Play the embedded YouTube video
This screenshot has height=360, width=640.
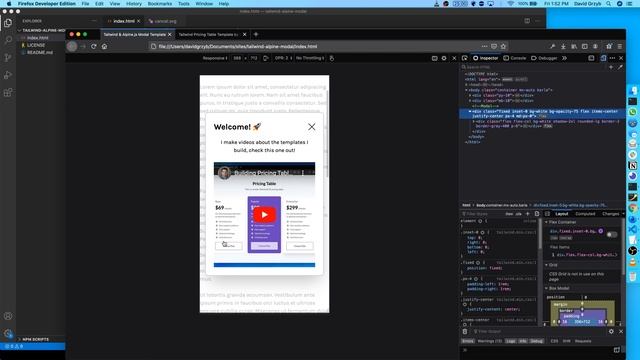(264, 215)
